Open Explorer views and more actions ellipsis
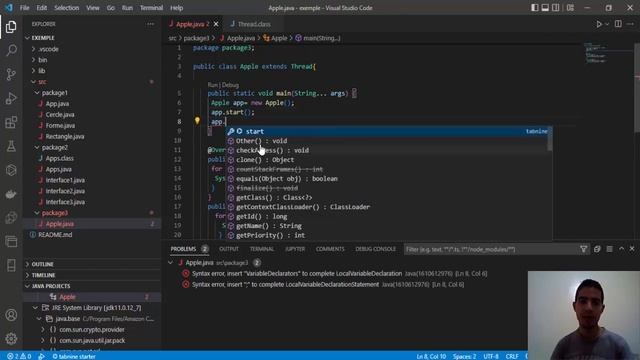Image resolution: width=640 pixels, height=360 pixels. click(x=151, y=24)
